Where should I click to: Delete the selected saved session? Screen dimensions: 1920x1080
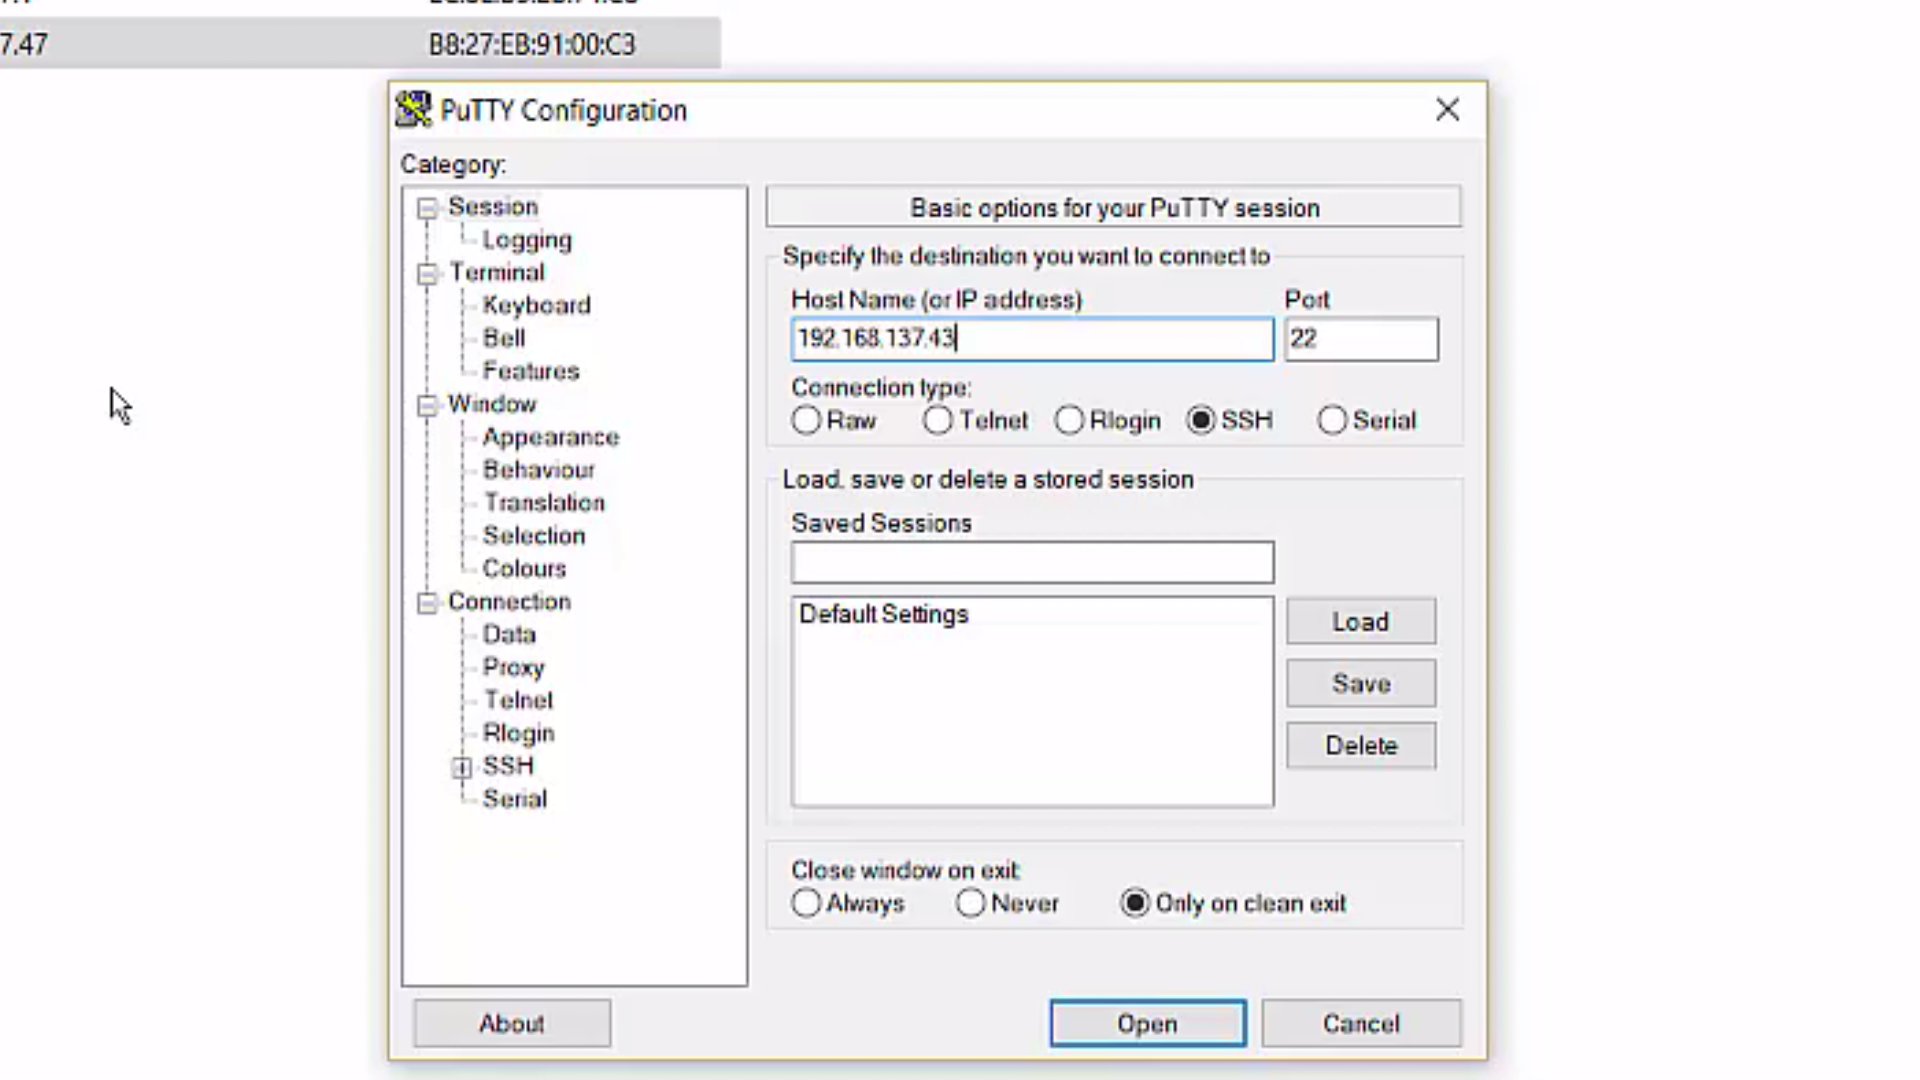pos(1361,746)
